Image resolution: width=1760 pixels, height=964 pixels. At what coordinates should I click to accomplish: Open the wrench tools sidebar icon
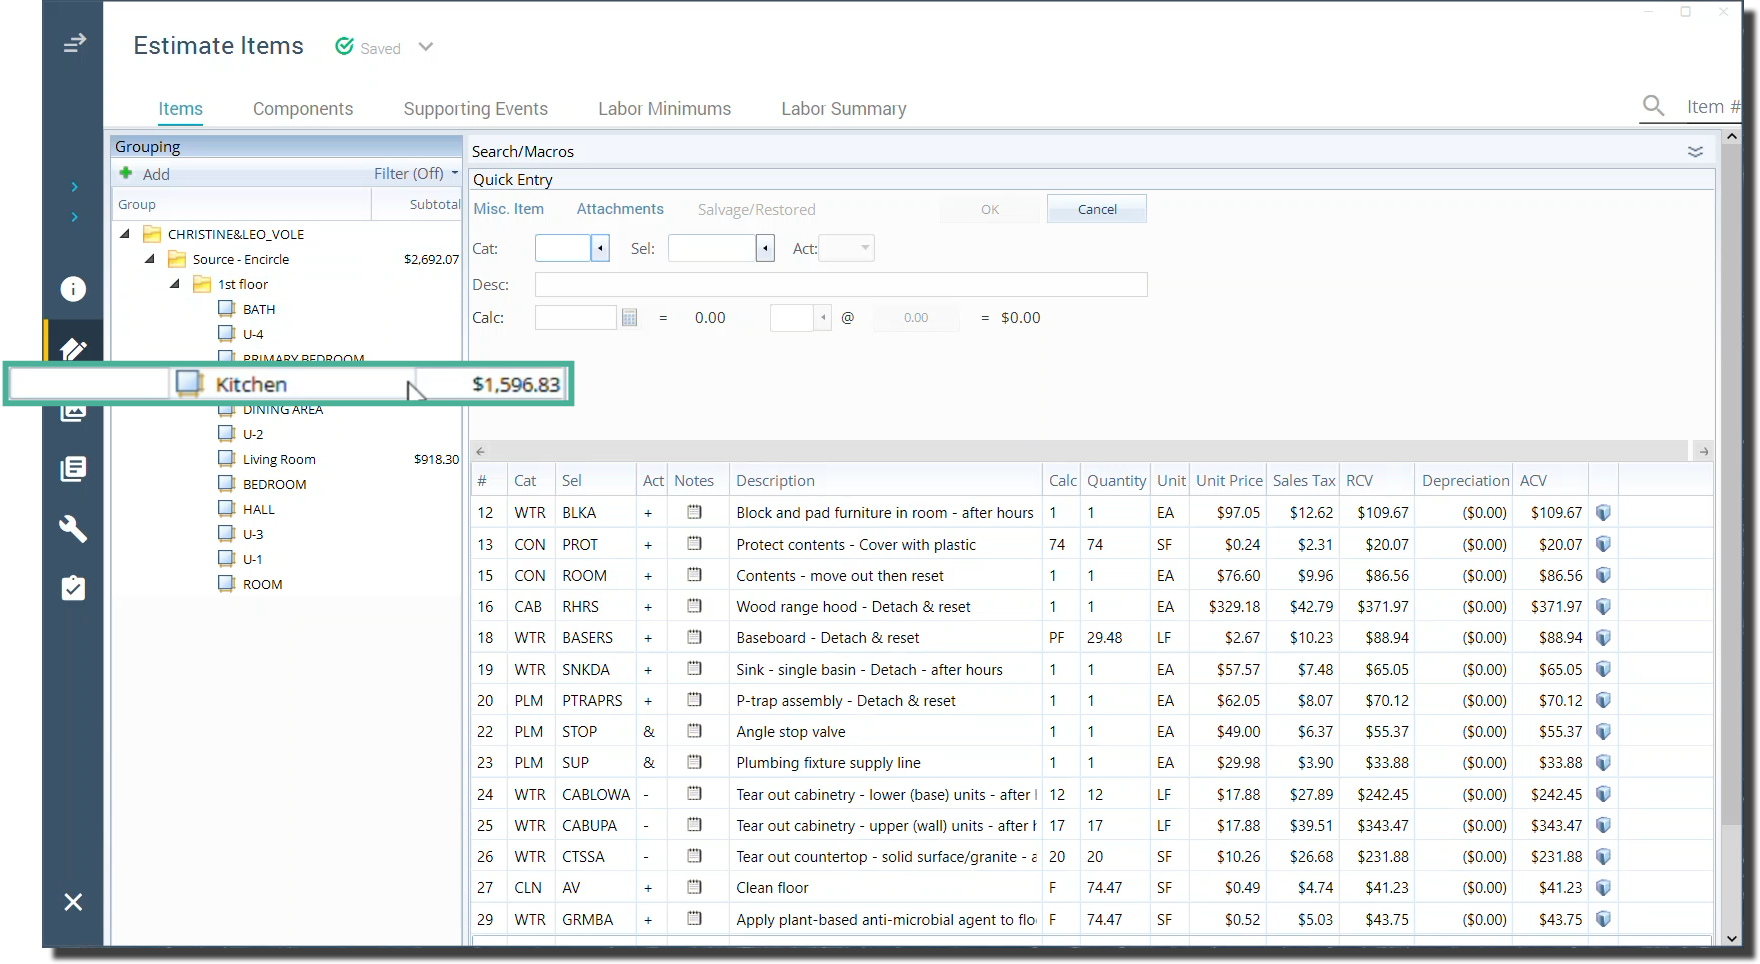pos(73,529)
